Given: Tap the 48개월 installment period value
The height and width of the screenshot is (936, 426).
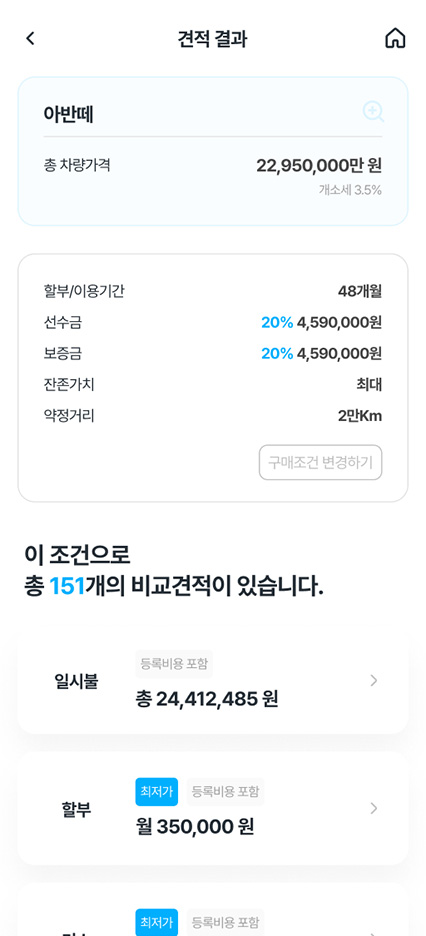Looking at the screenshot, I should pos(360,292).
